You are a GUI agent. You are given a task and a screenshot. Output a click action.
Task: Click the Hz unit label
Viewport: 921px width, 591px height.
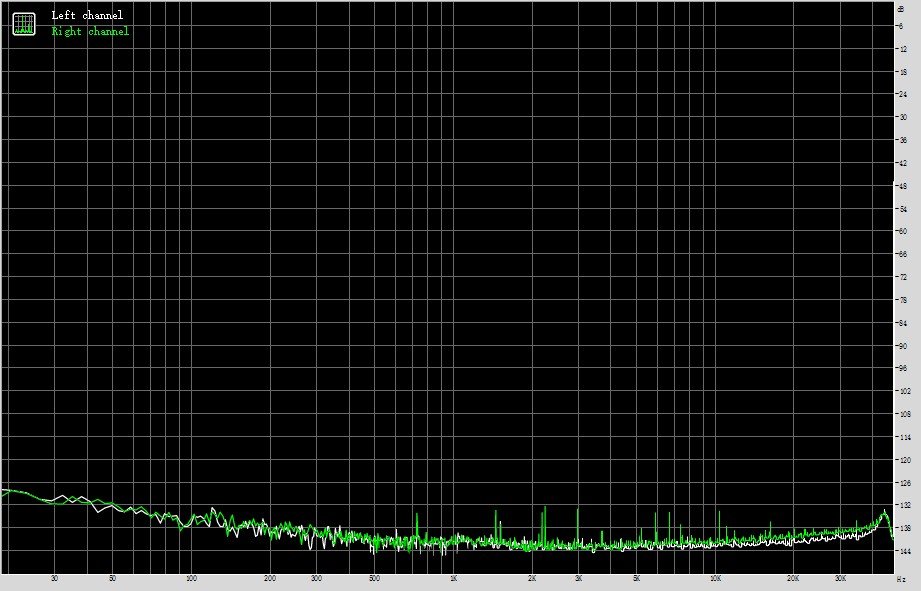tap(901, 580)
